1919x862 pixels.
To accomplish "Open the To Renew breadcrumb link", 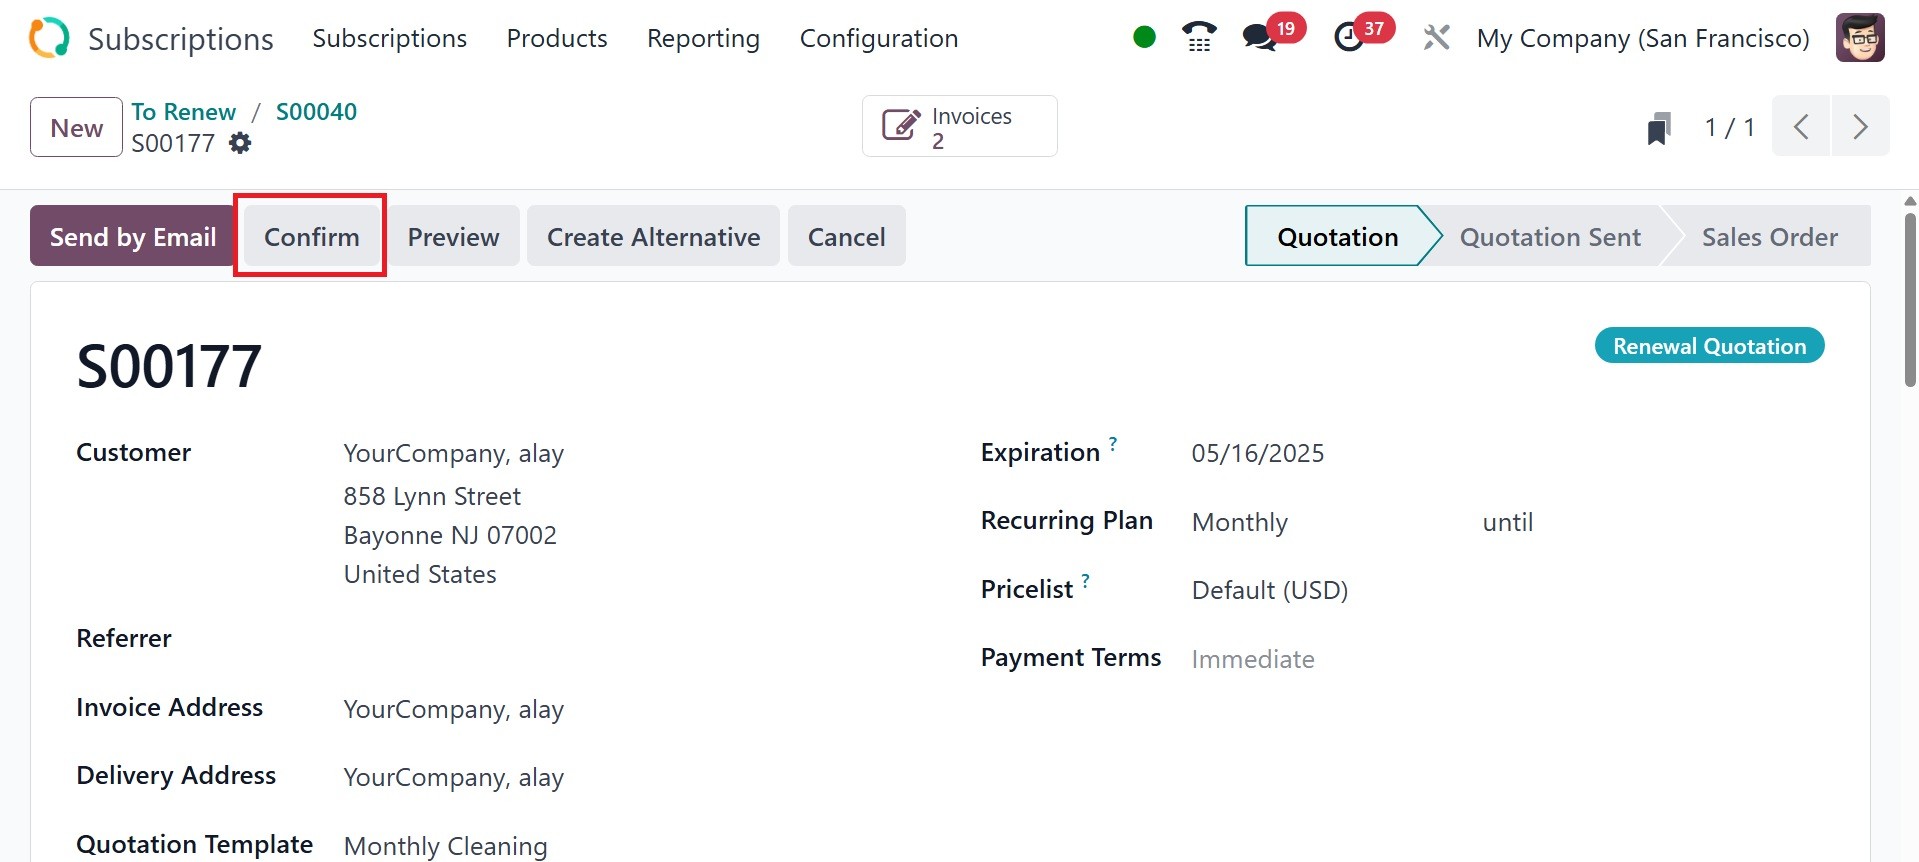I will click(x=184, y=112).
